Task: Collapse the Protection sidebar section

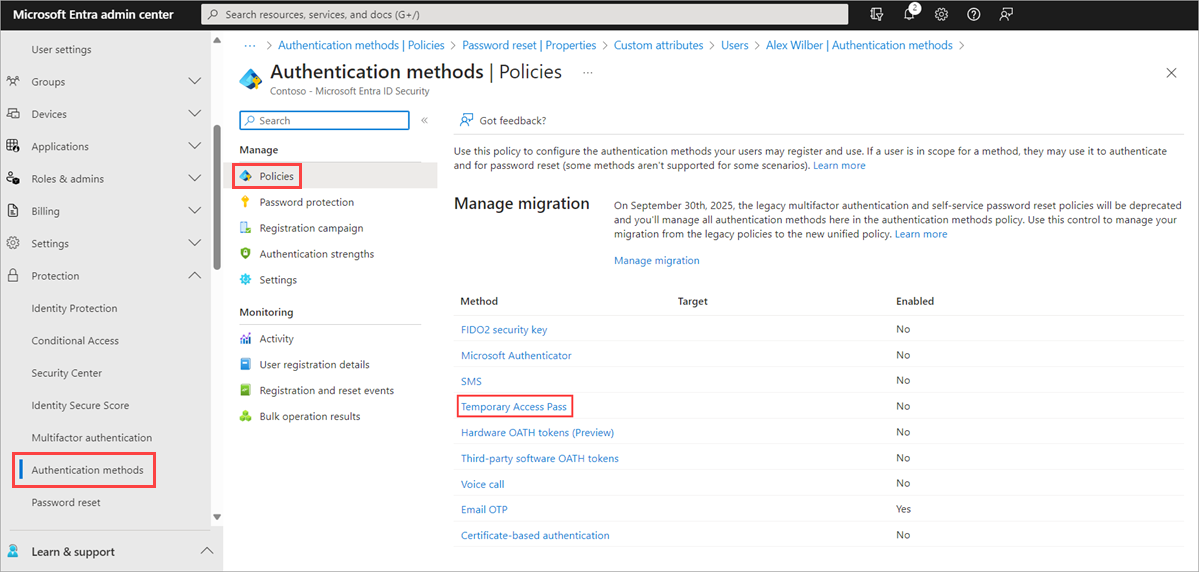Action: coord(195,276)
